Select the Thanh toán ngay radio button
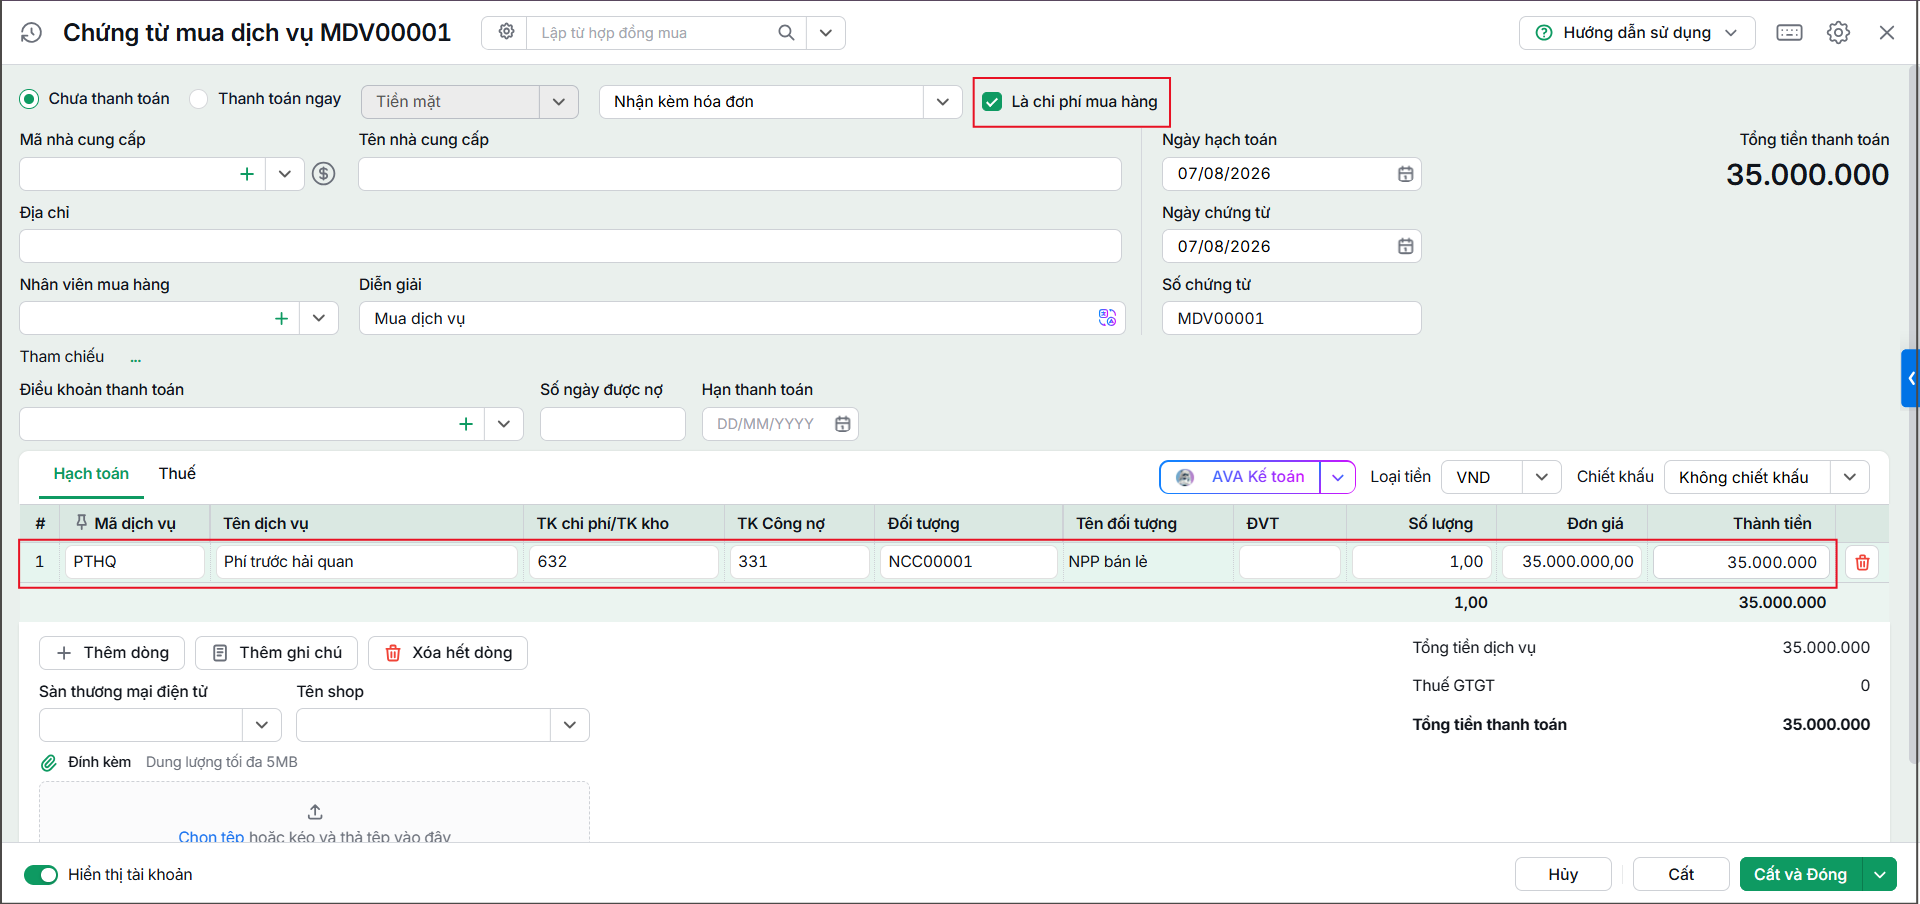1920x904 pixels. [199, 99]
